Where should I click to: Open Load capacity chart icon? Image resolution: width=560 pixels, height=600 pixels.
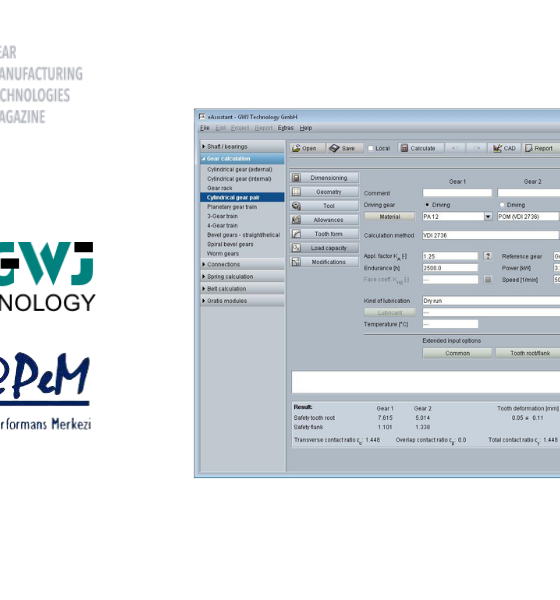coord(296,248)
